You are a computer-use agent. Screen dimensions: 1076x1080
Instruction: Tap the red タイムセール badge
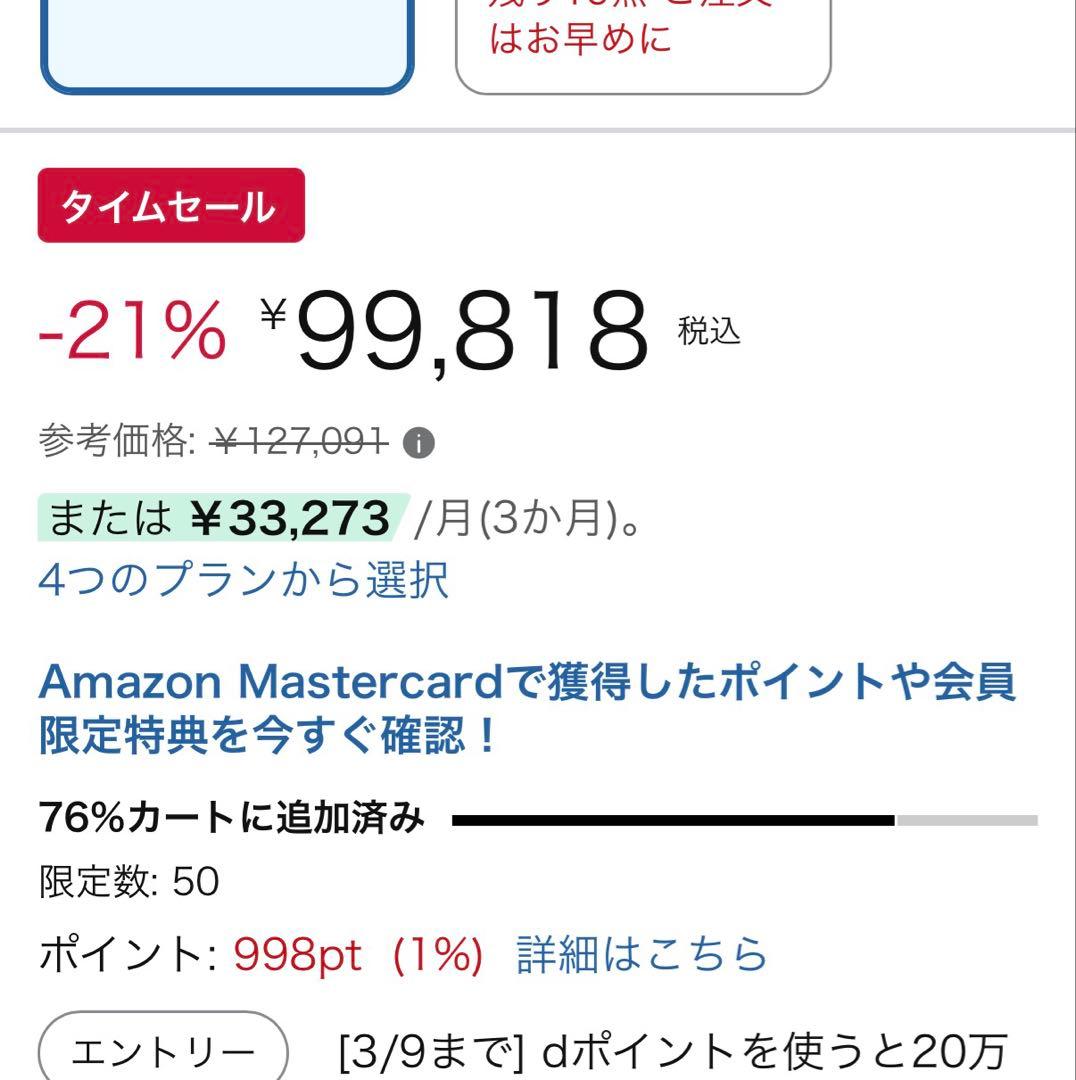point(171,206)
